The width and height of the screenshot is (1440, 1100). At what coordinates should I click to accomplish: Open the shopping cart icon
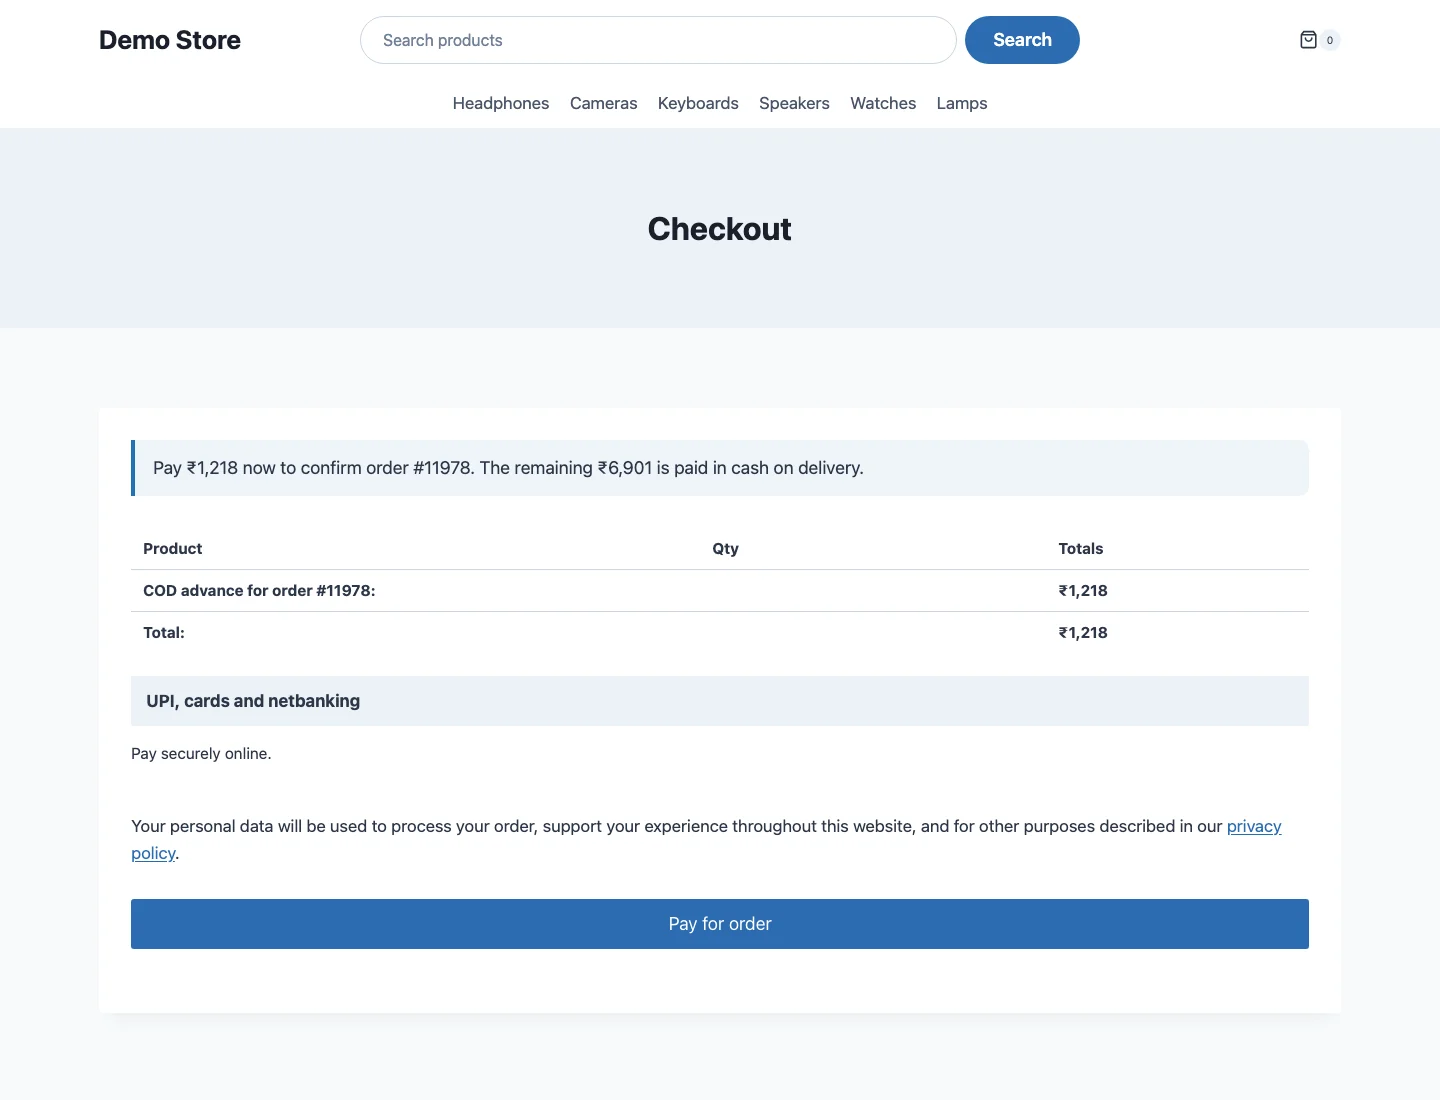pyautogui.click(x=1308, y=40)
